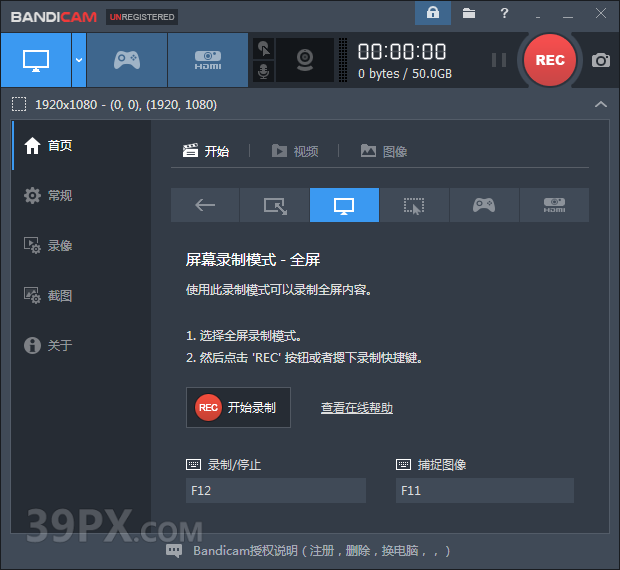This screenshot has height=570, width=620.
Task: Select the fullscreen recording mode icon in mode row
Action: point(344,205)
